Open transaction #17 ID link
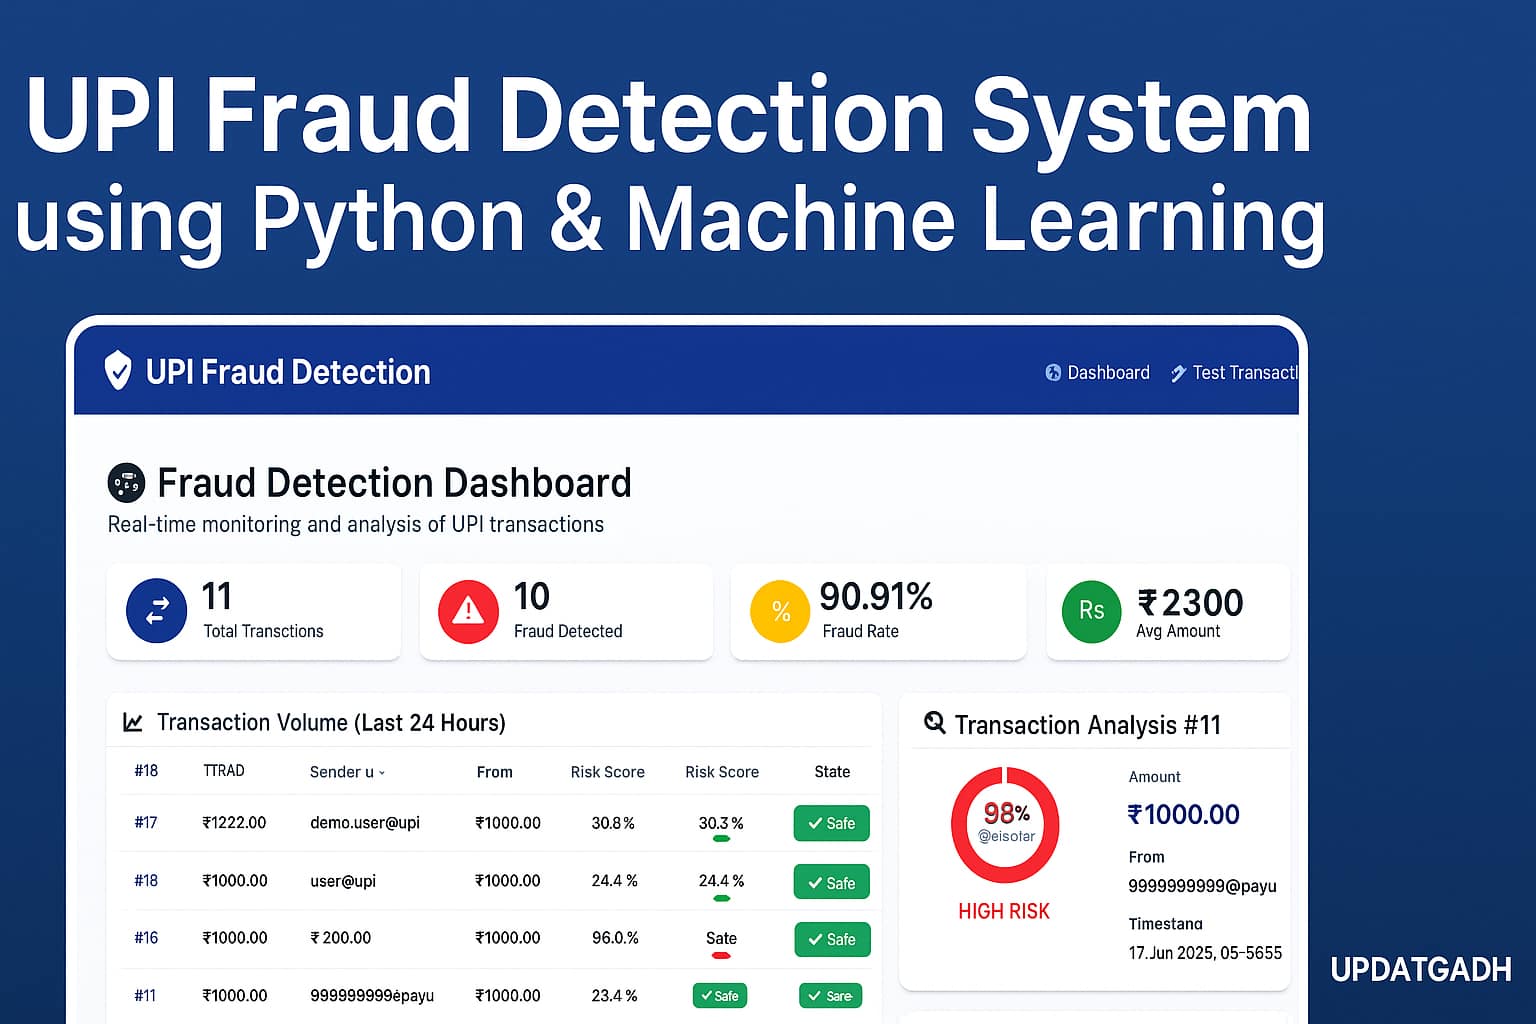This screenshot has height=1024, width=1536. coord(146,823)
